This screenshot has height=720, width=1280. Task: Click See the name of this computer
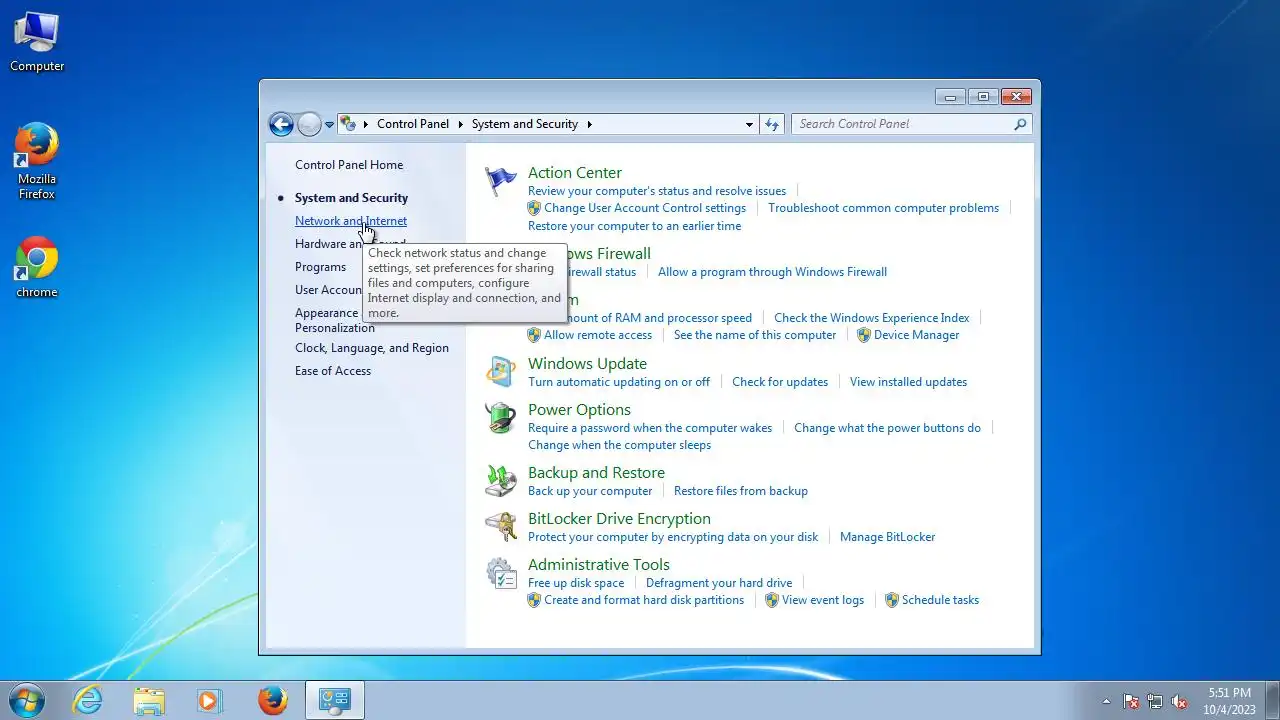(755, 335)
